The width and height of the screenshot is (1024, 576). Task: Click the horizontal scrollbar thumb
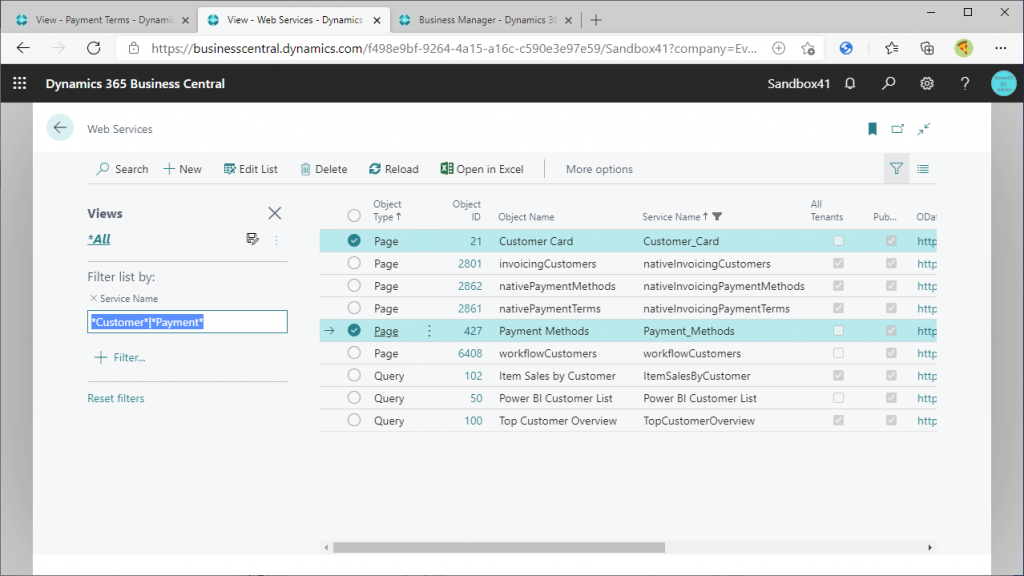tap(499, 547)
